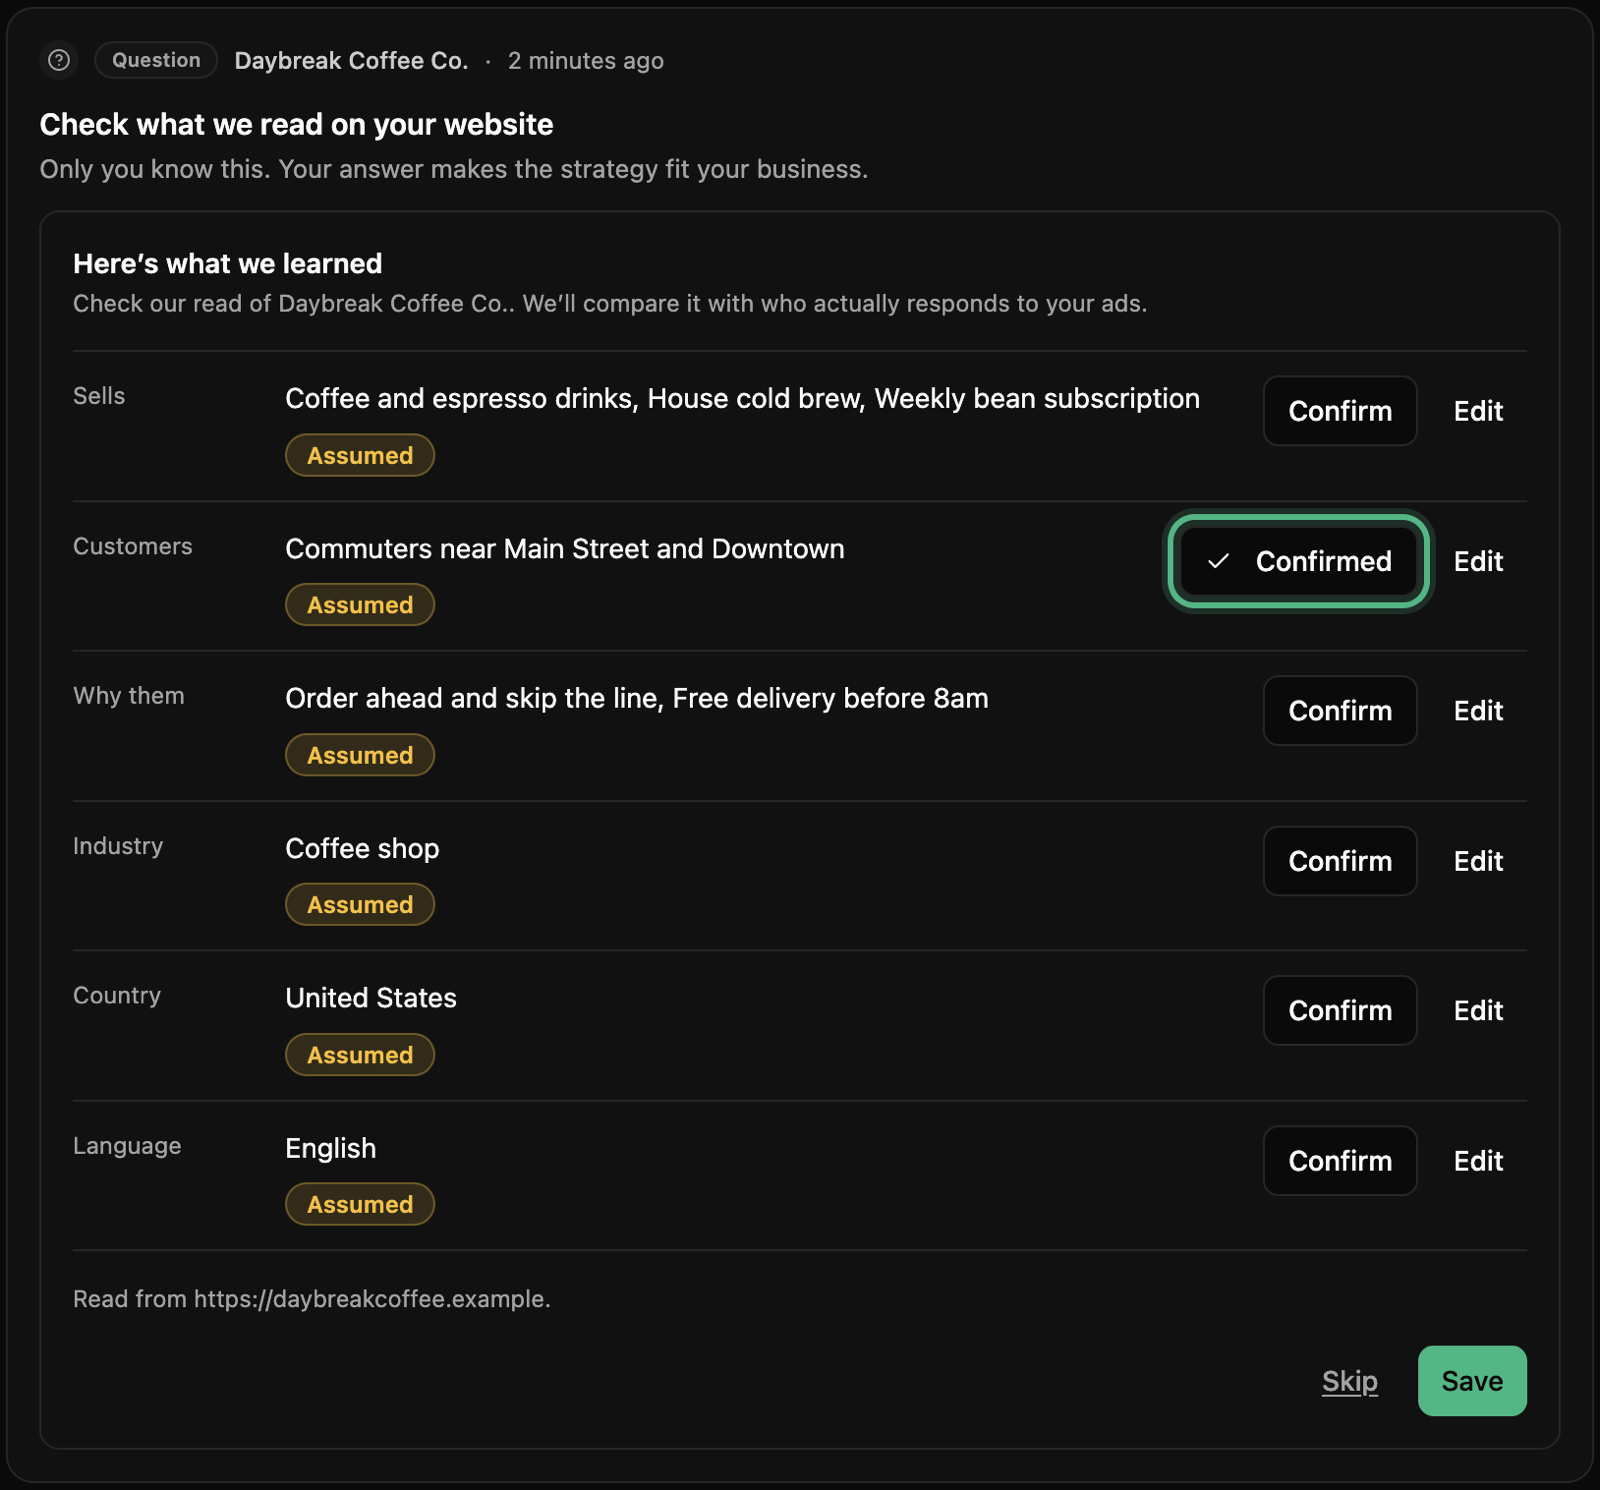Click the "Customers" row label
Viewport: 1600px width, 1490px height.
tap(133, 547)
